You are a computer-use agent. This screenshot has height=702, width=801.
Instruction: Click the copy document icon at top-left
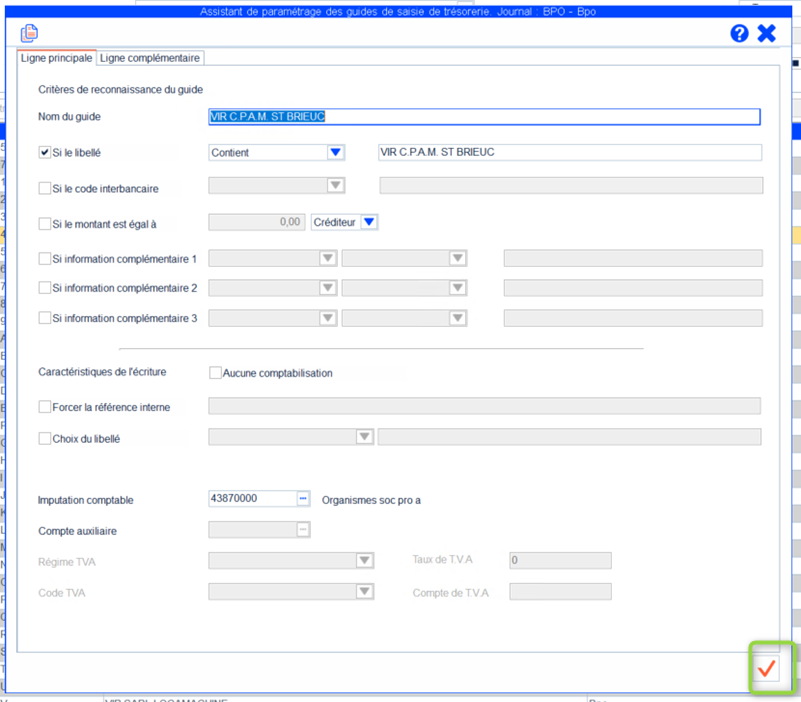click(x=29, y=34)
